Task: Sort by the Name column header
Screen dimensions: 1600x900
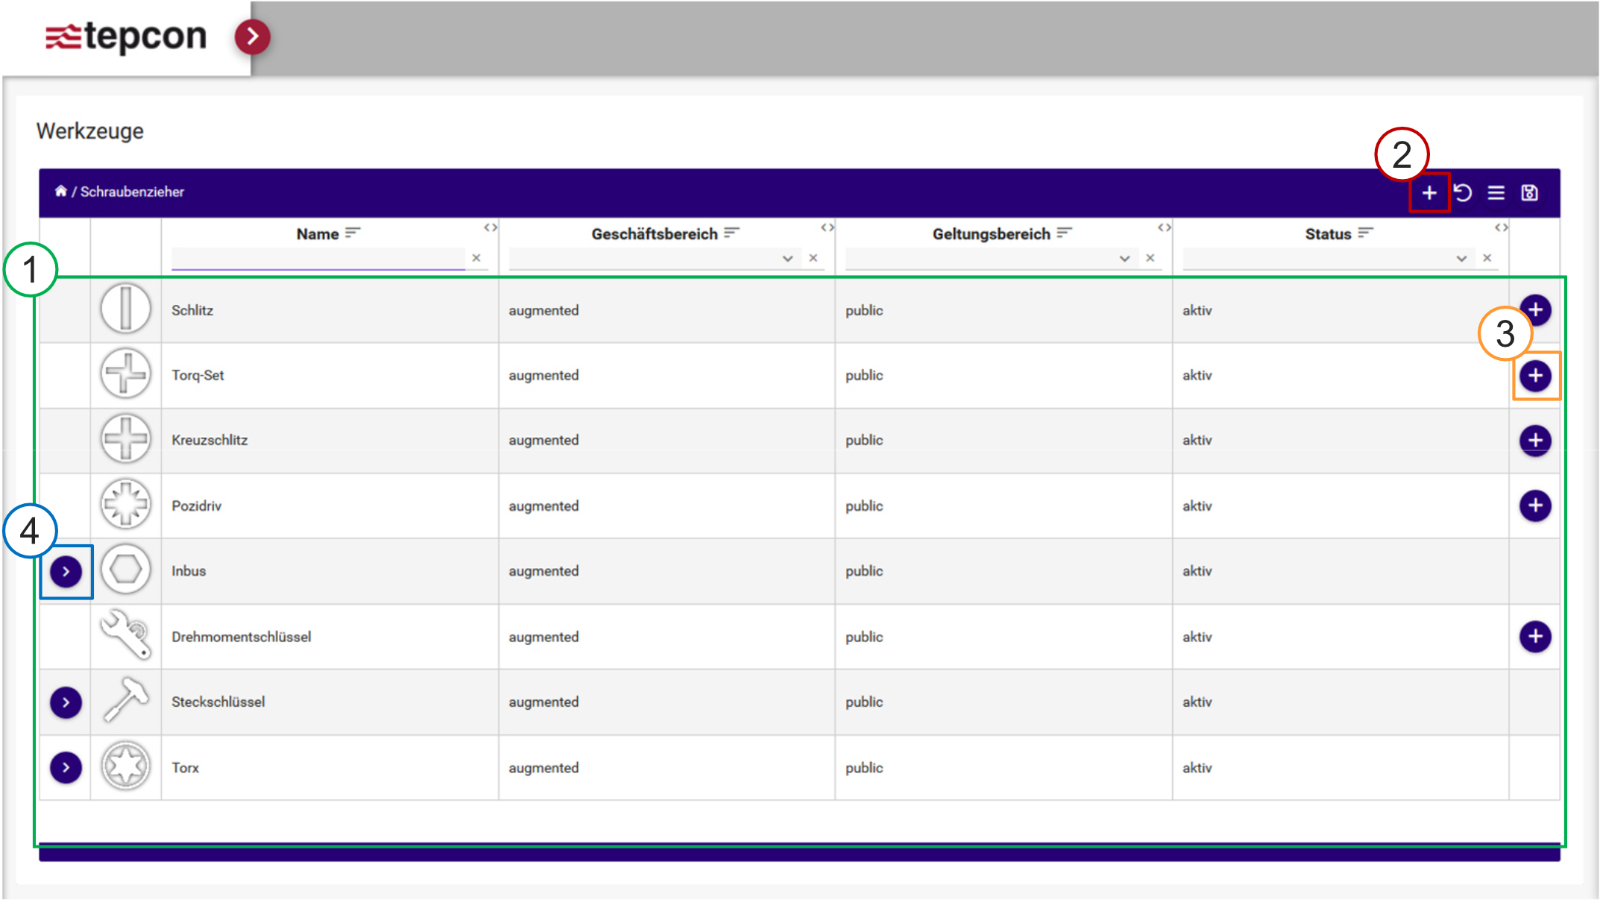Action: (x=318, y=234)
